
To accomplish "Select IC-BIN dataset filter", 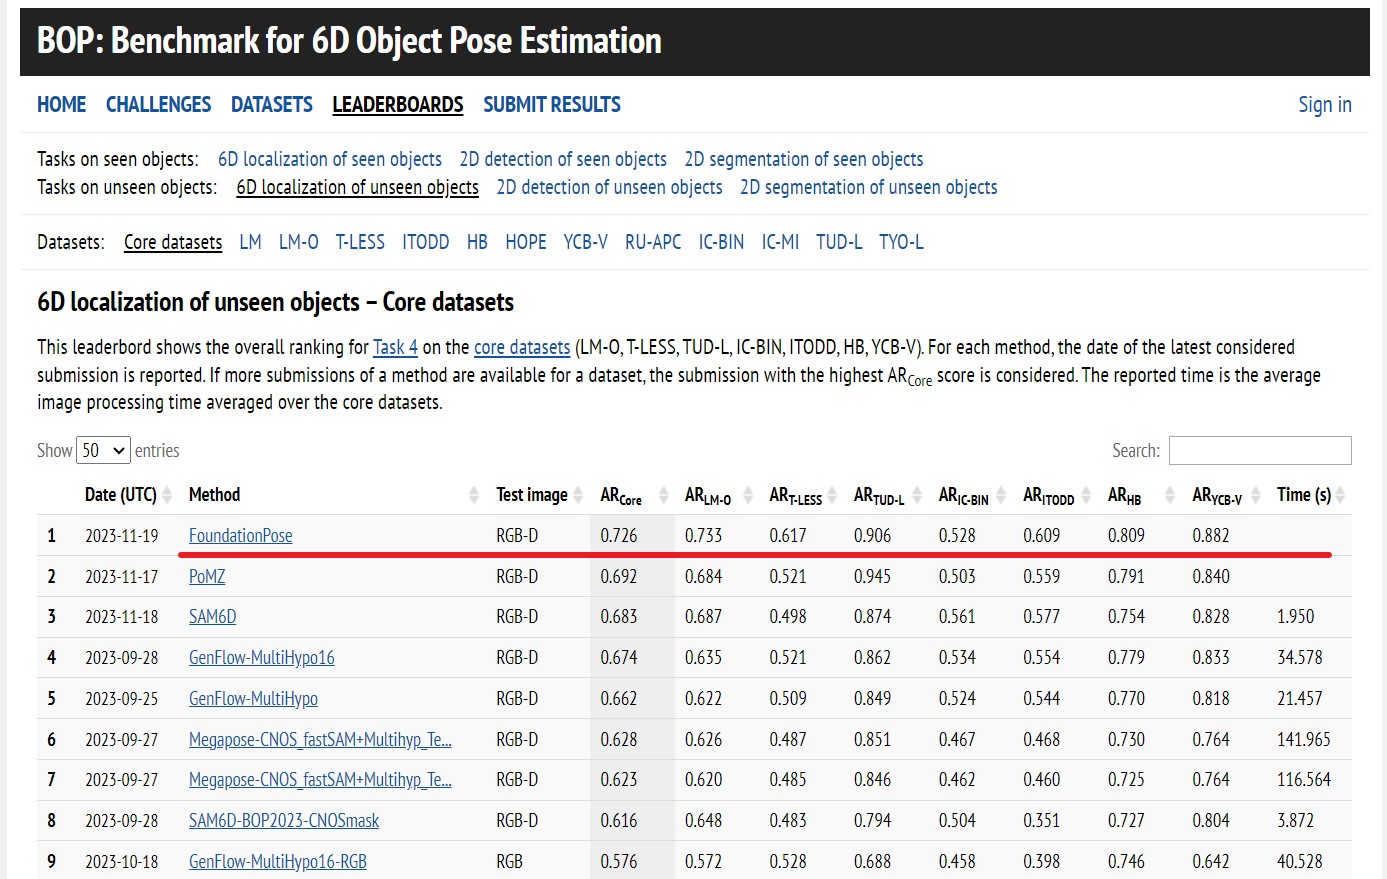I will click(x=721, y=242).
